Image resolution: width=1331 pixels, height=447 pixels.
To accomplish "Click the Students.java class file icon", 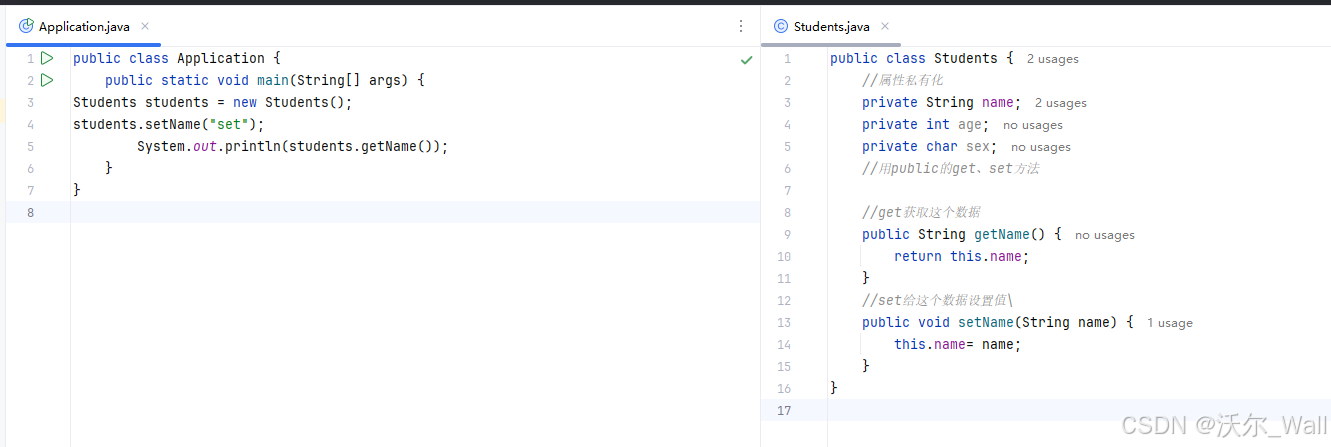I will 781,26.
